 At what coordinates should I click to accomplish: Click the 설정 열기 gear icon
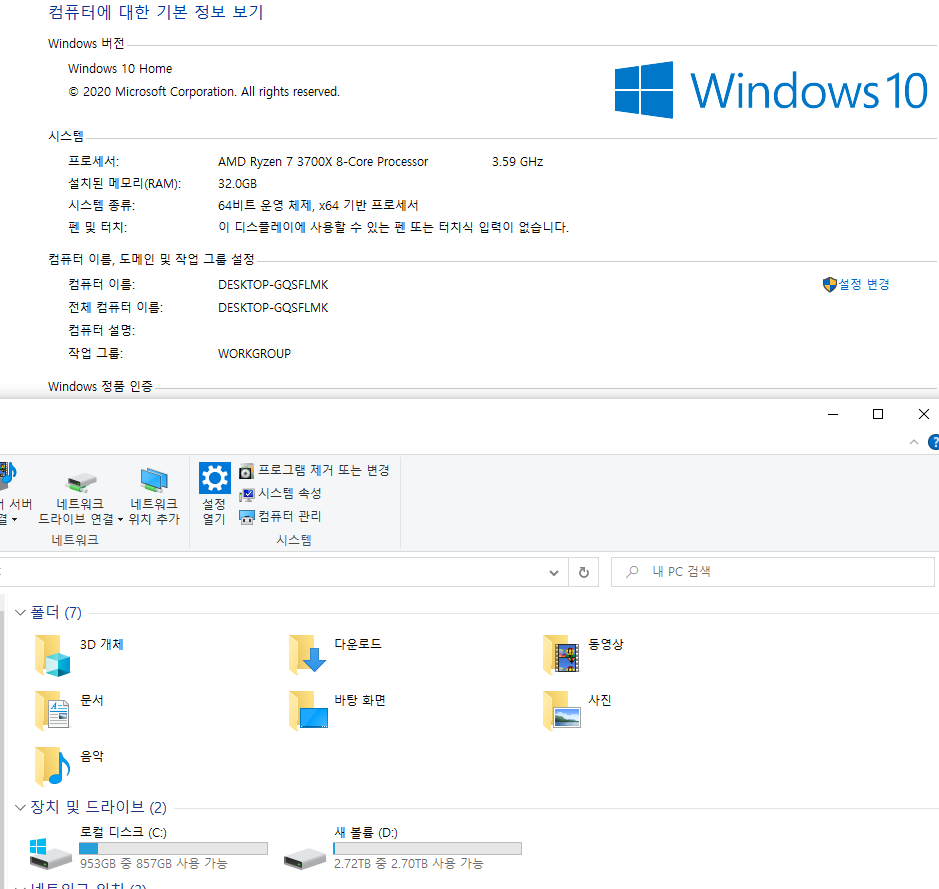click(214, 478)
